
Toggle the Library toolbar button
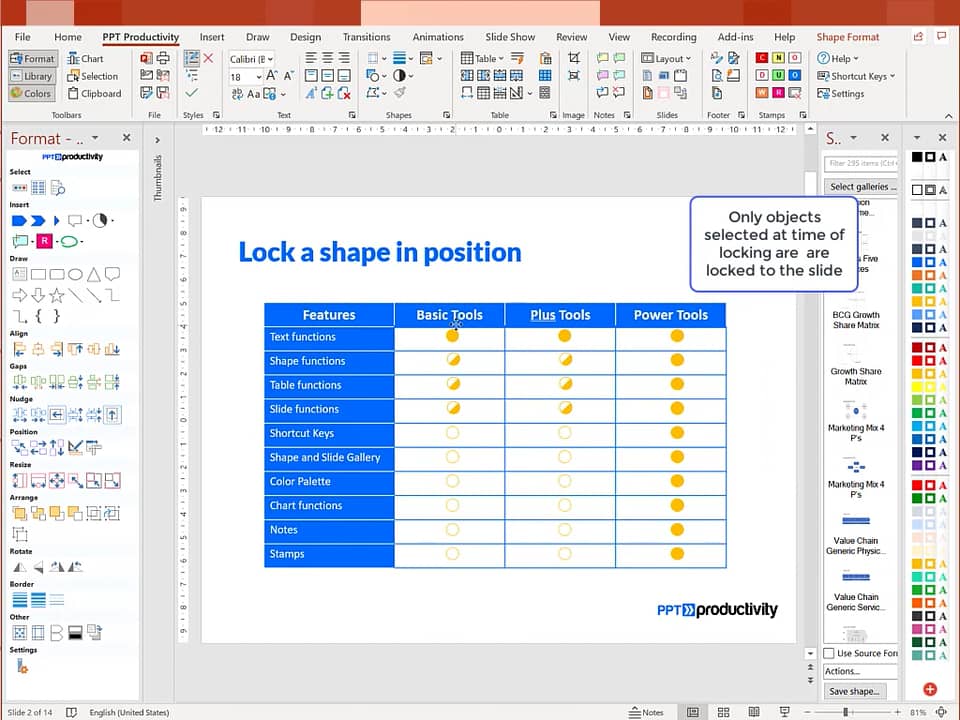tap(32, 76)
